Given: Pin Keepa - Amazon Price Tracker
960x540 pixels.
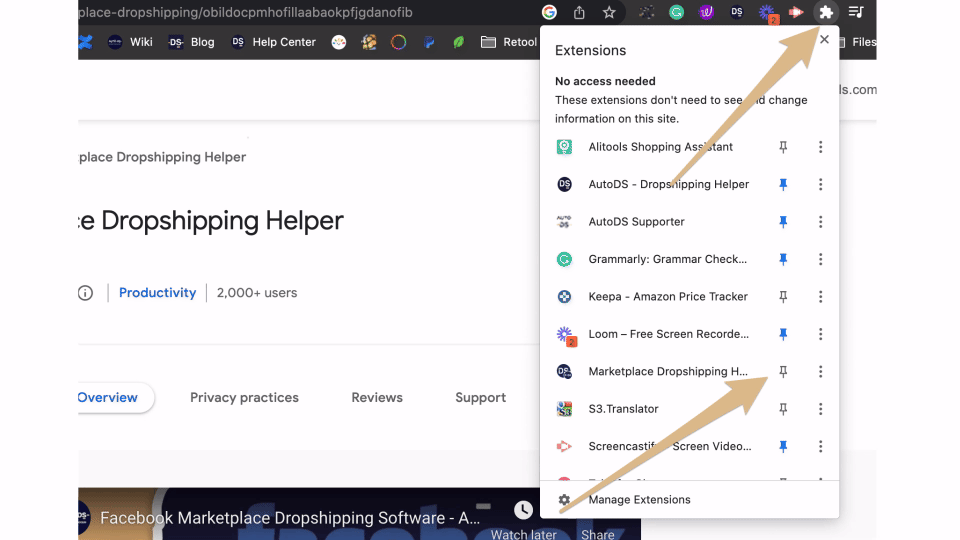Looking at the screenshot, I should 783,296.
